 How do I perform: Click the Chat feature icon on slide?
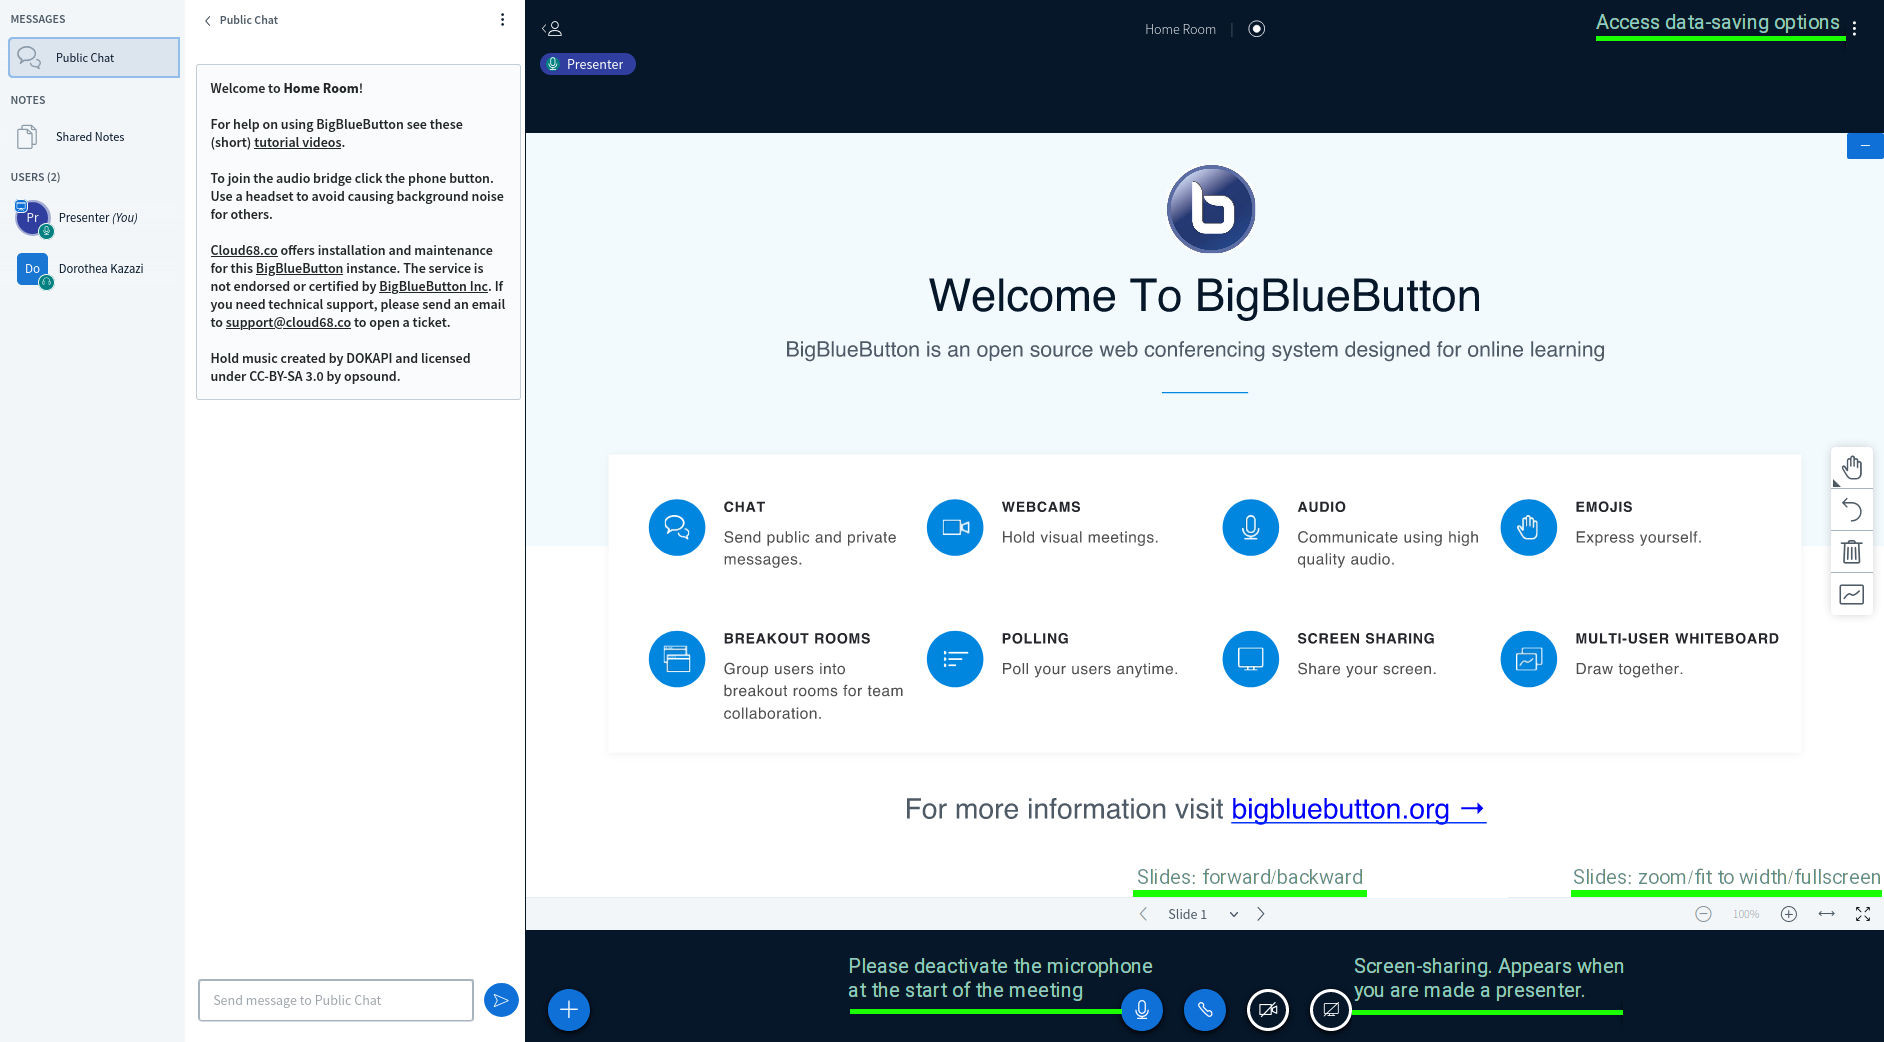pos(677,527)
